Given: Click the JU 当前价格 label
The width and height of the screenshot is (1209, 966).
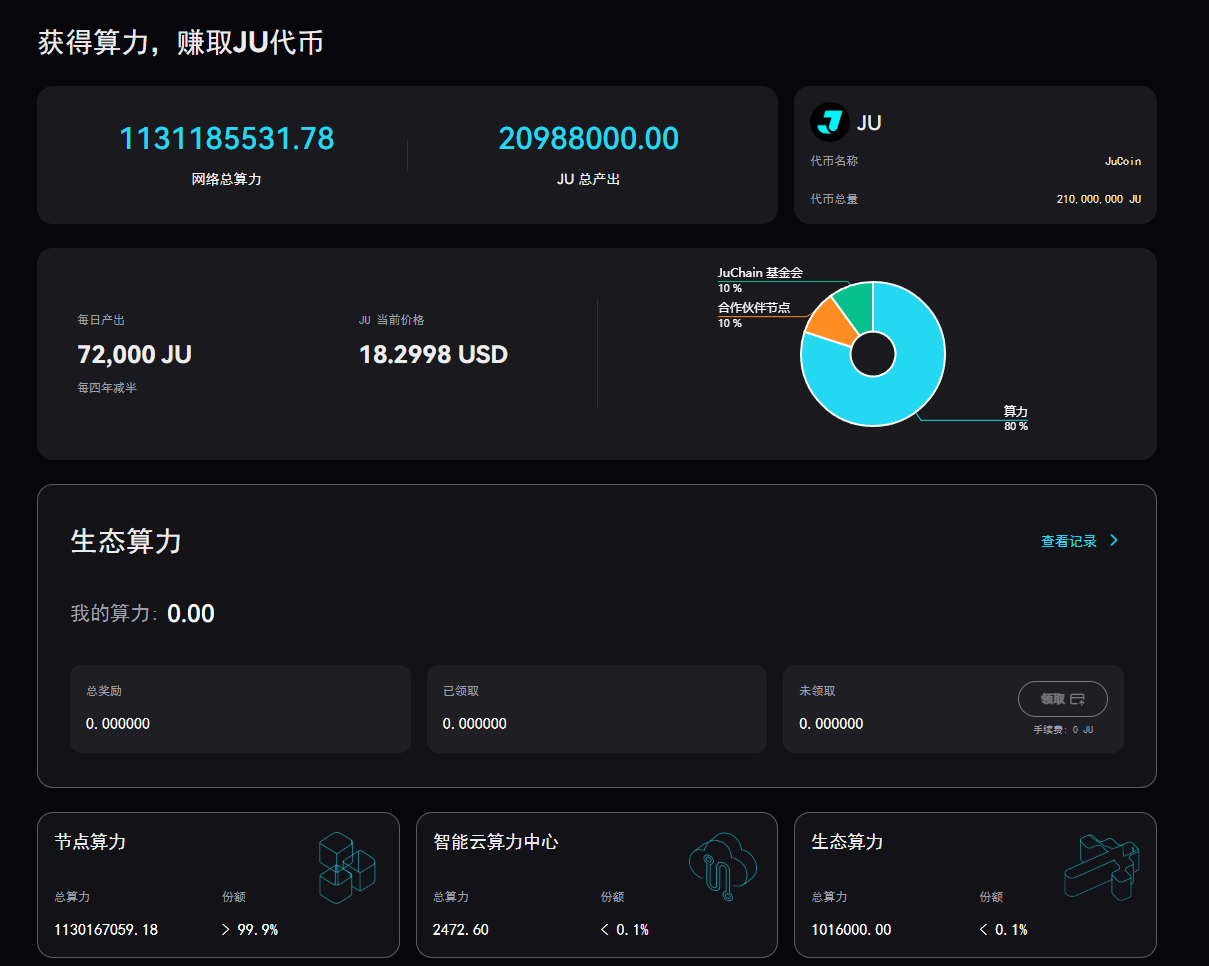Looking at the screenshot, I should click(x=392, y=320).
